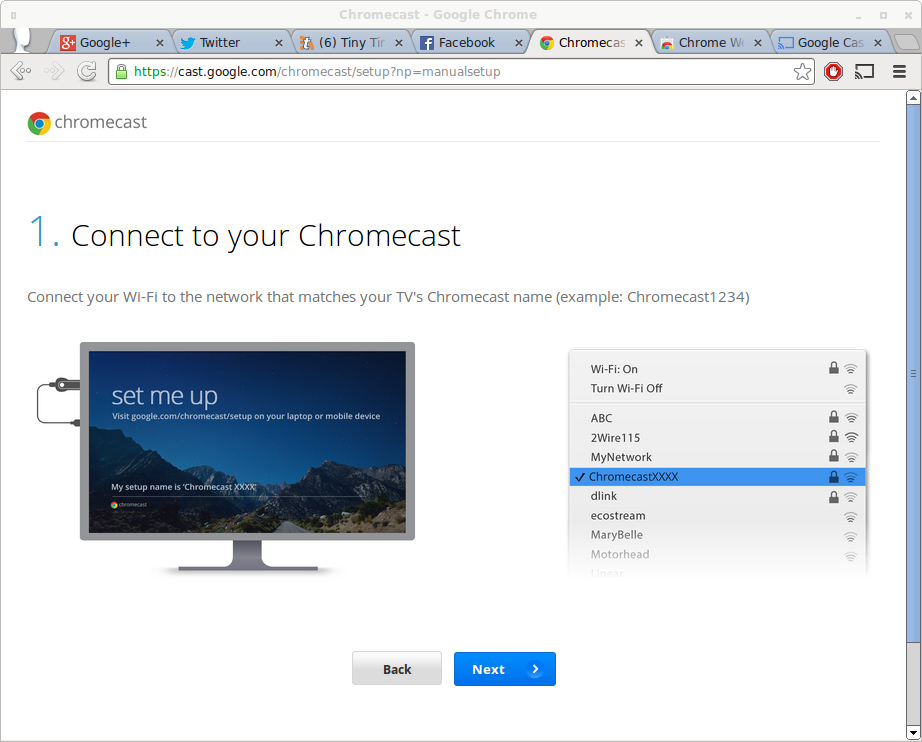
Task: Open the Chrome hamburger menu
Action: point(899,72)
